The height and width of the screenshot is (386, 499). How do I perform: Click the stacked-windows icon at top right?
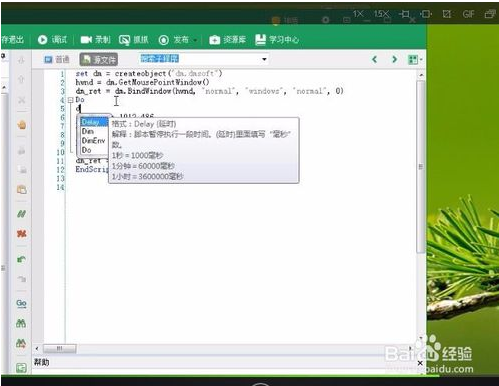pyautogui.click(x=490, y=14)
